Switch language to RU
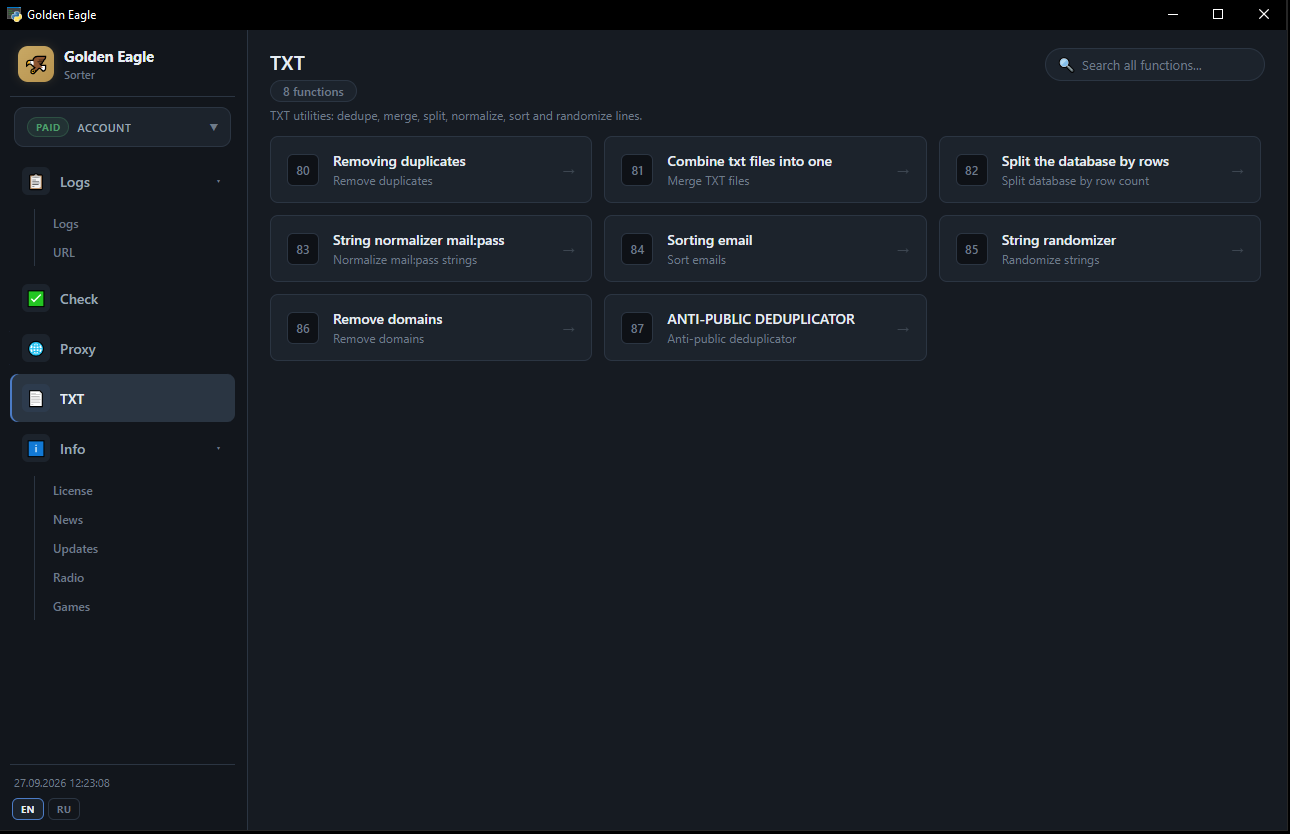1290x834 pixels. 64,809
